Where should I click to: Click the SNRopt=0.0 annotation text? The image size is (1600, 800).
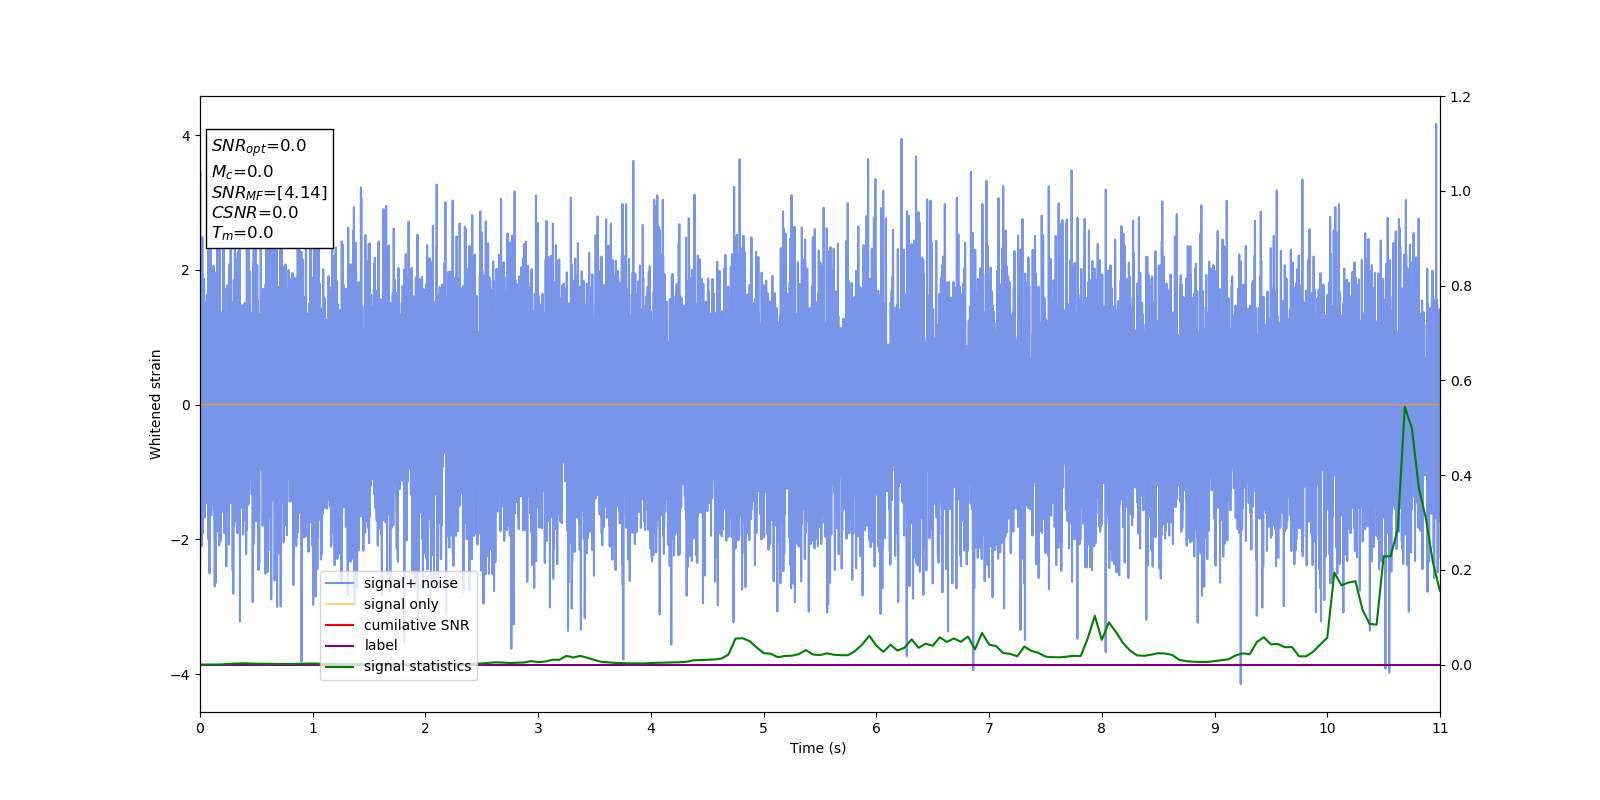point(259,146)
